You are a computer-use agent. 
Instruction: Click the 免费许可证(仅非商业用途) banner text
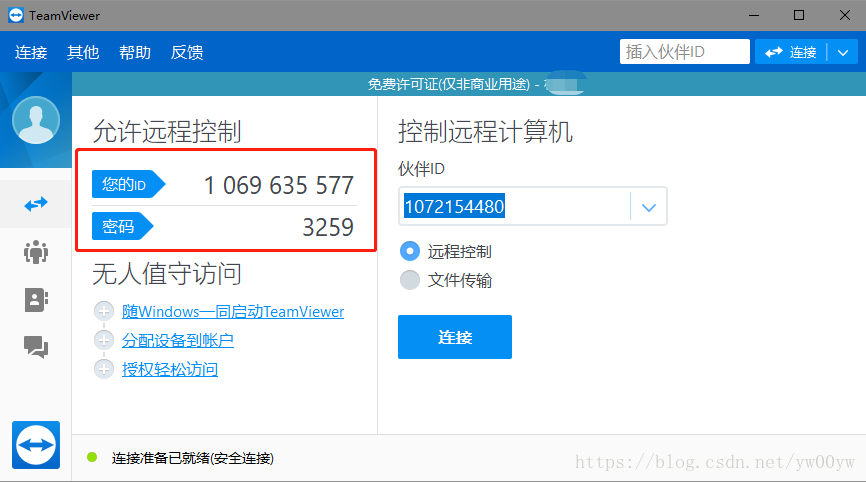[x=448, y=84]
